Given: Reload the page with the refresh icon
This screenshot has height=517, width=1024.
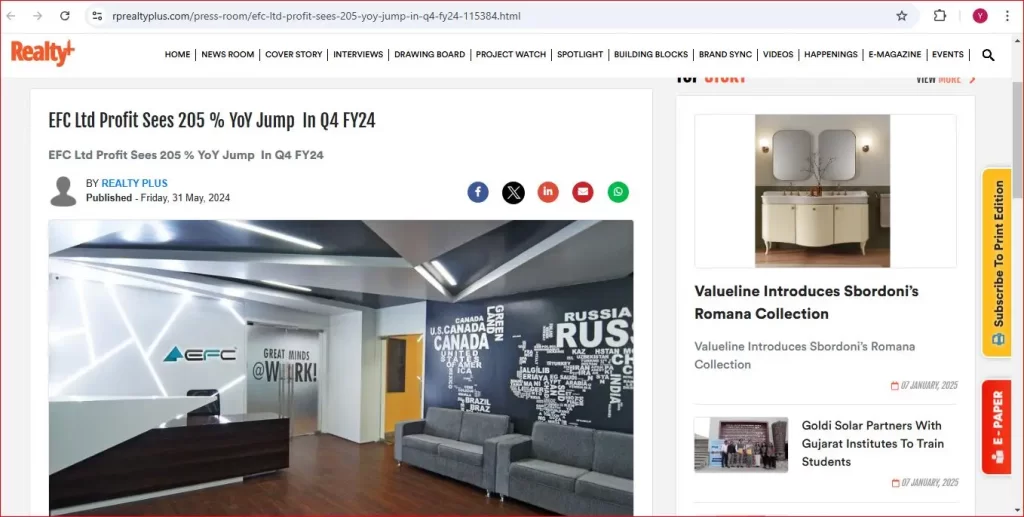Looking at the screenshot, I should click(65, 16).
